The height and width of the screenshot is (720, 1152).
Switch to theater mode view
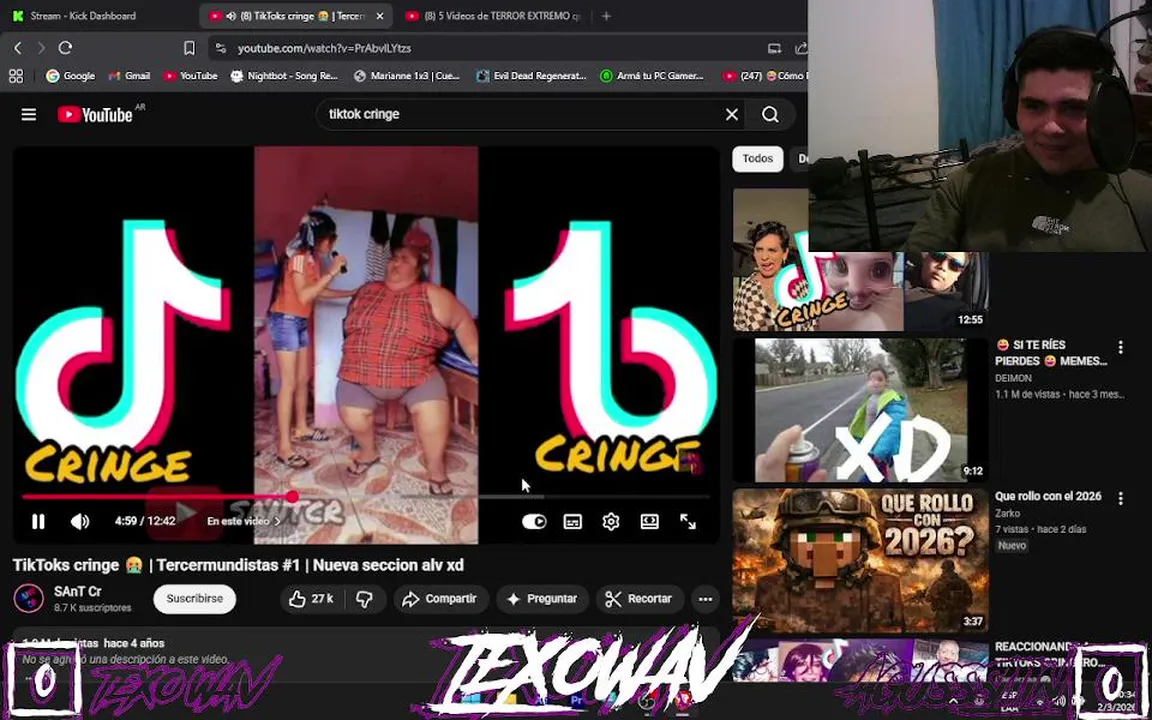(649, 522)
